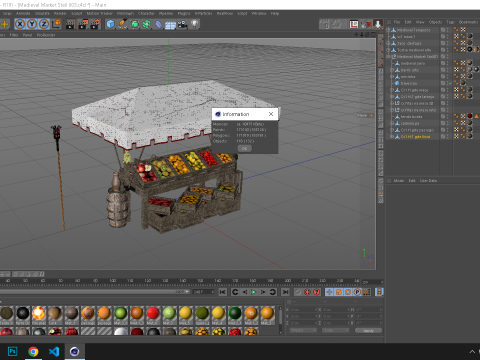Show hidden system tray icons chevron
Image resolution: width=480 pixels, height=360 pixels.
tap(472, 352)
